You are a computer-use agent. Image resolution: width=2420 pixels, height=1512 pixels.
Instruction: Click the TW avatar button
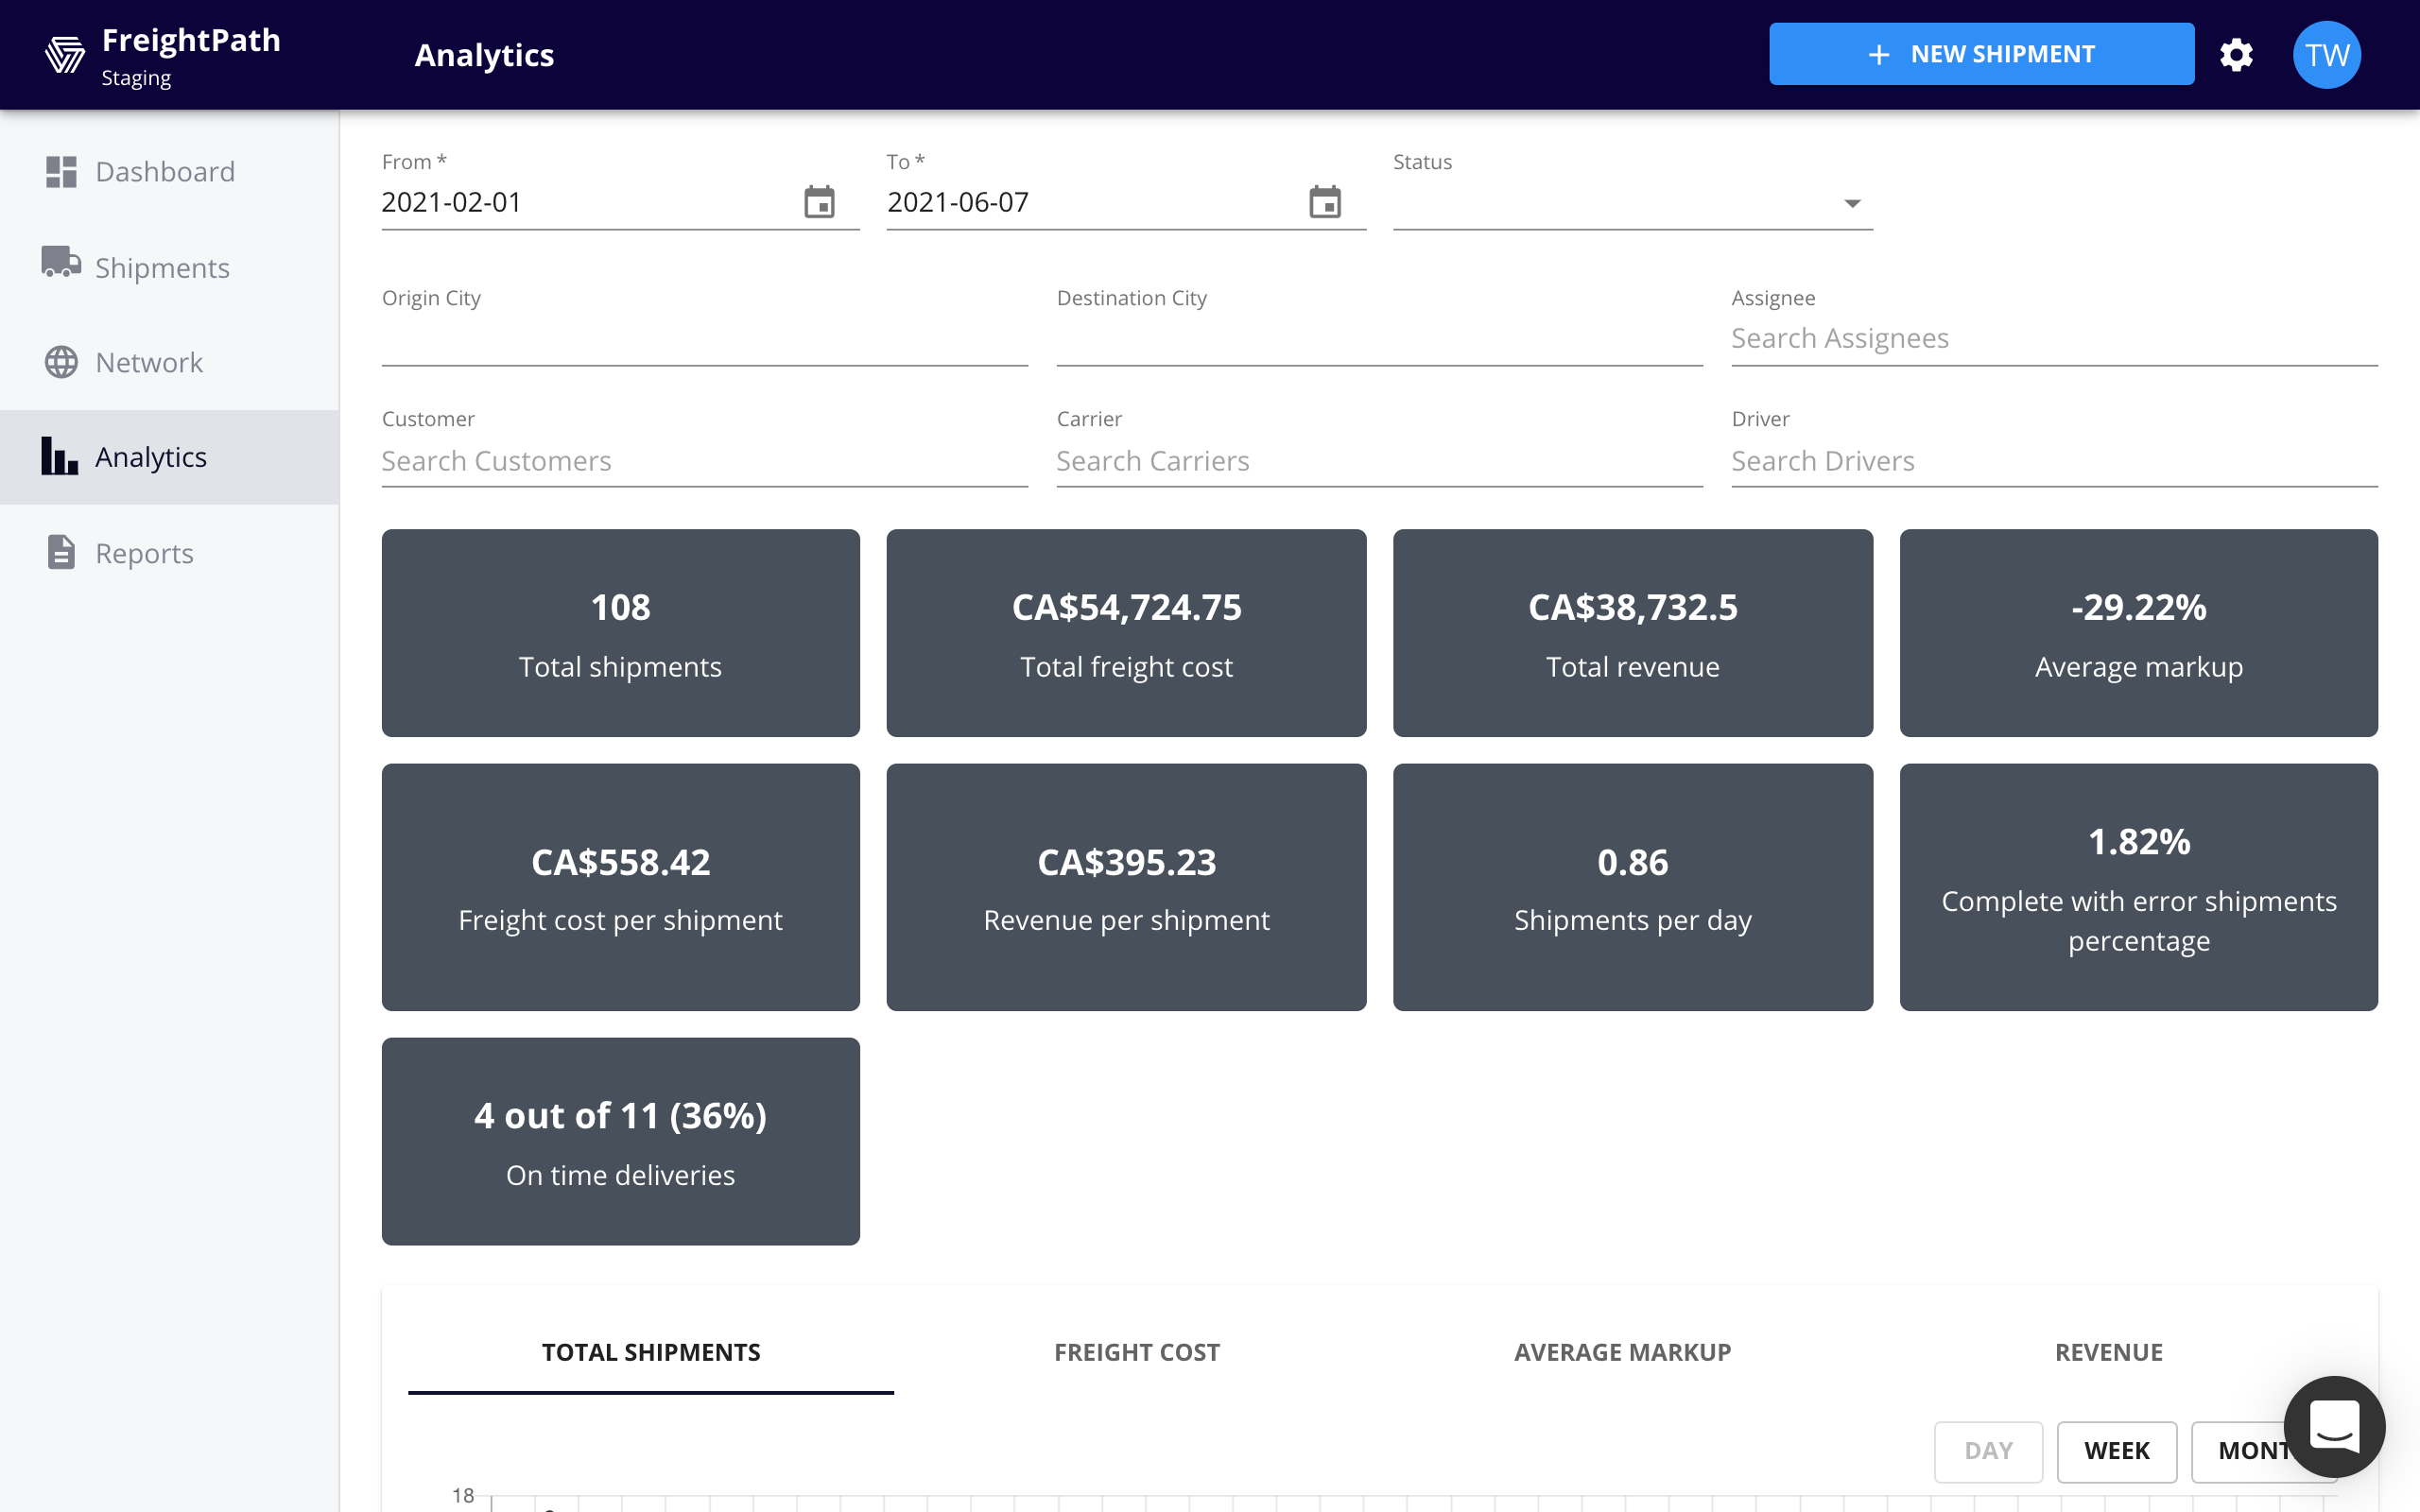2326,54
